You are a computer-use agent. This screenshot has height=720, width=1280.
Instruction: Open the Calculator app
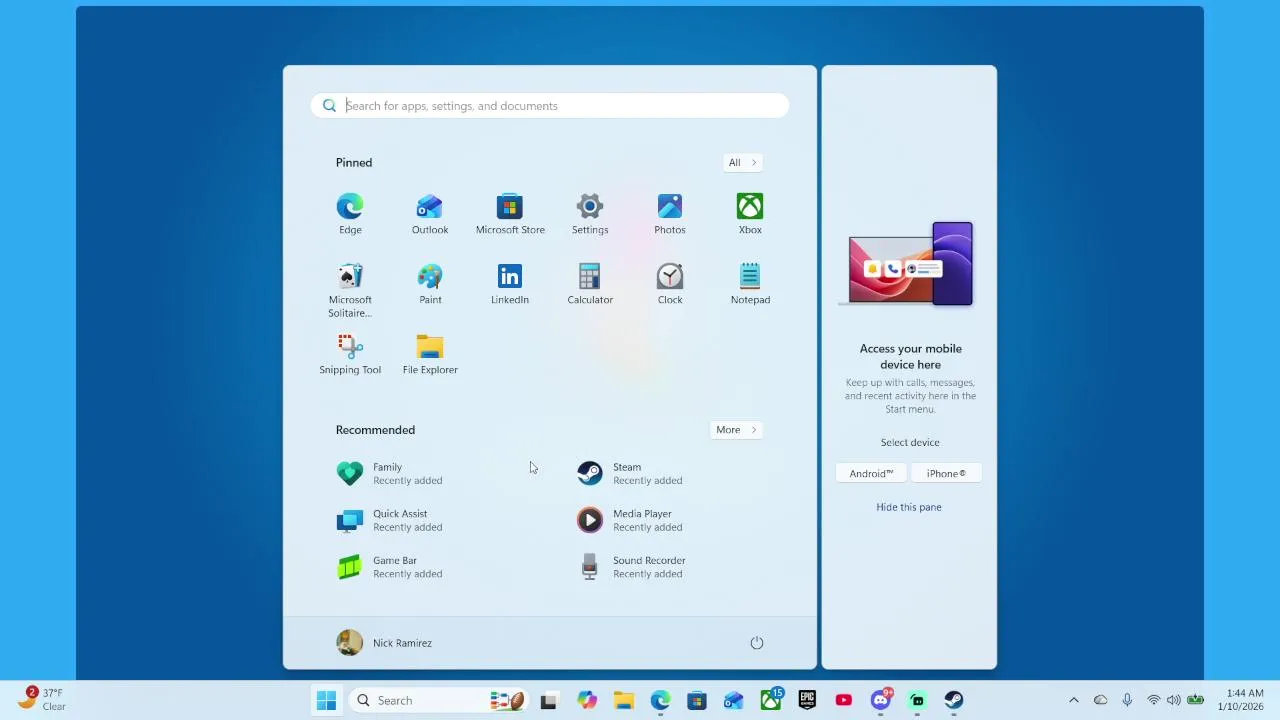(x=590, y=284)
